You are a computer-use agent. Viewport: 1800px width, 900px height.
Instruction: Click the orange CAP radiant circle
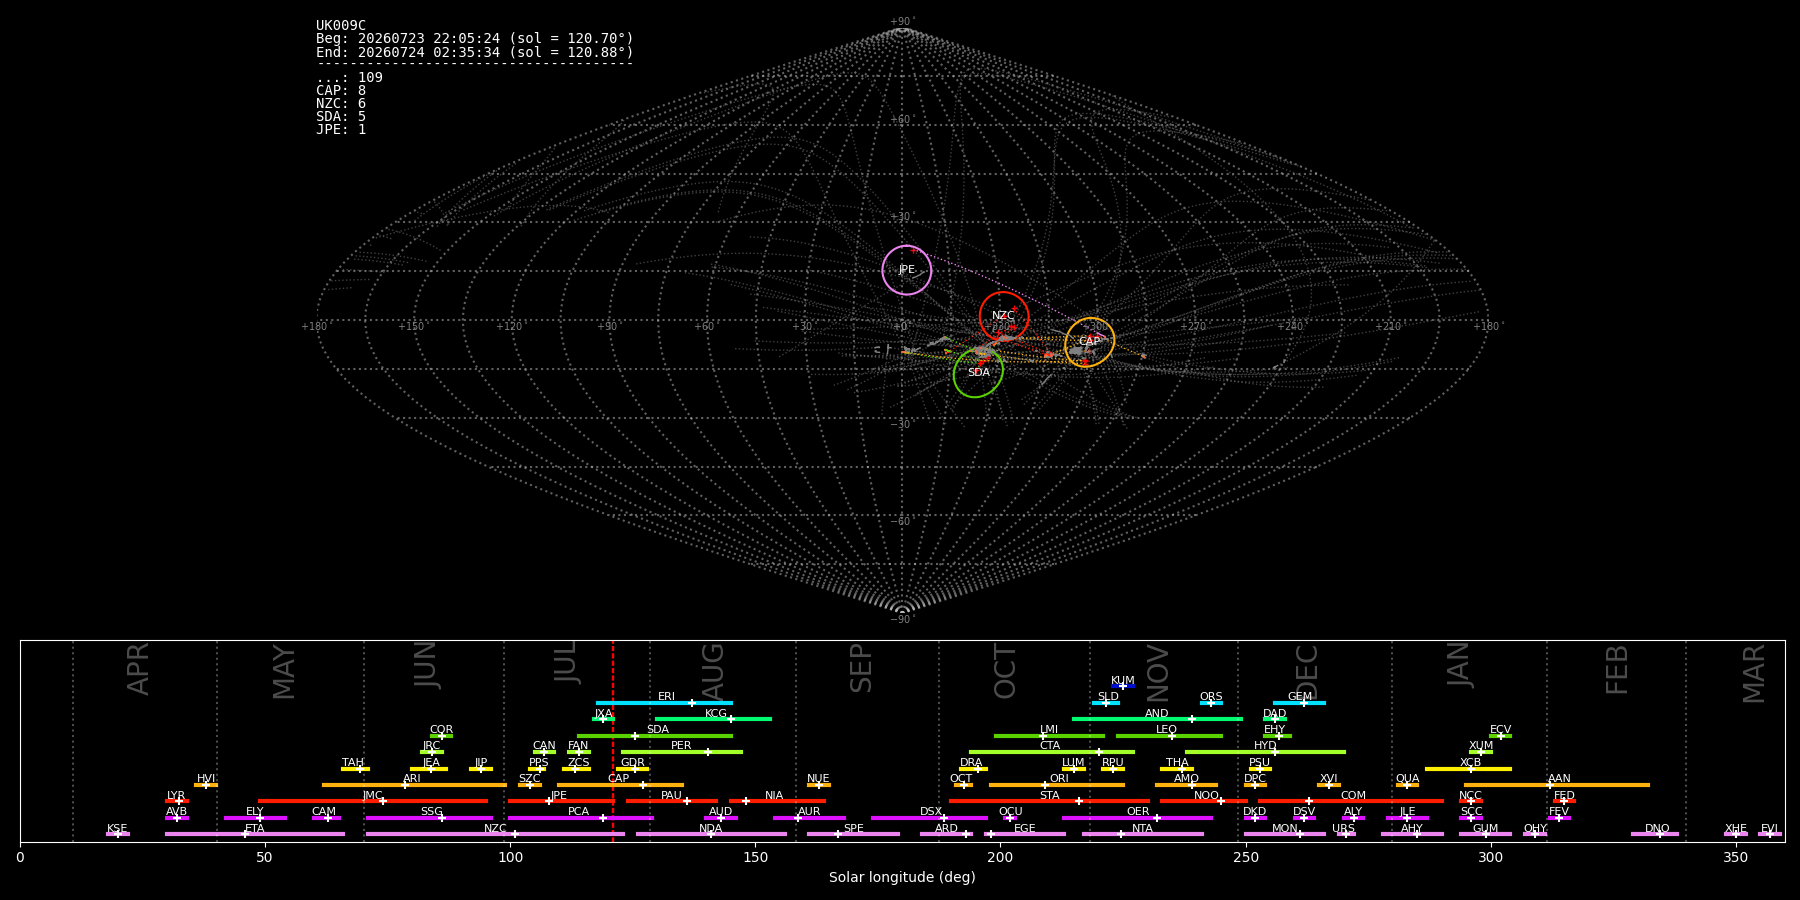1090,342
